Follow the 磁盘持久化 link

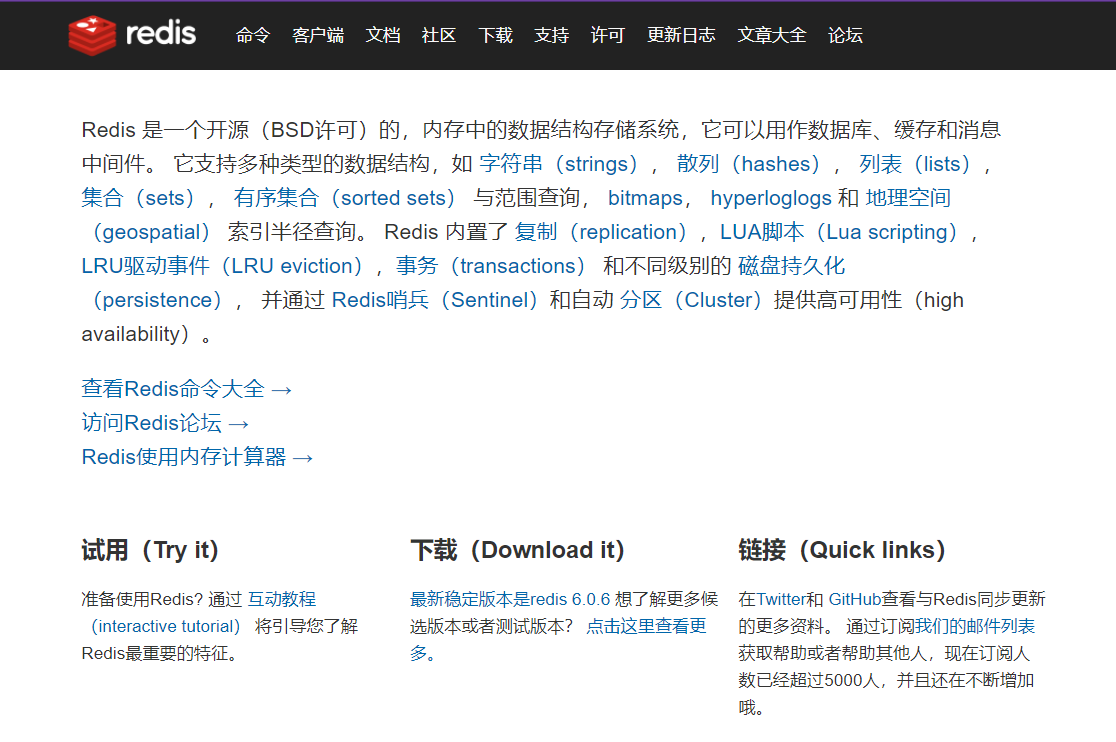pos(791,267)
